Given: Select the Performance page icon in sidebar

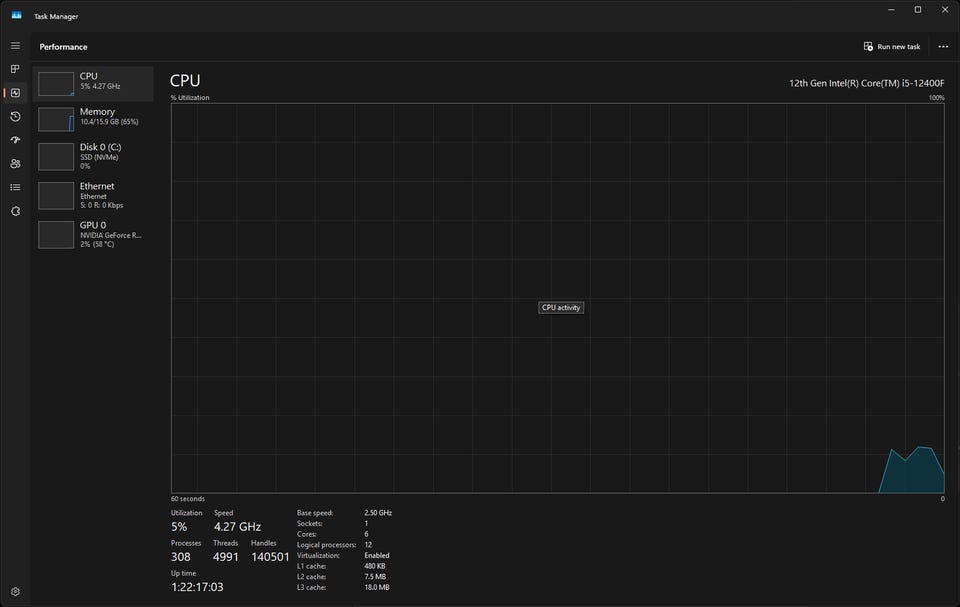Looking at the screenshot, I should click(x=15, y=93).
